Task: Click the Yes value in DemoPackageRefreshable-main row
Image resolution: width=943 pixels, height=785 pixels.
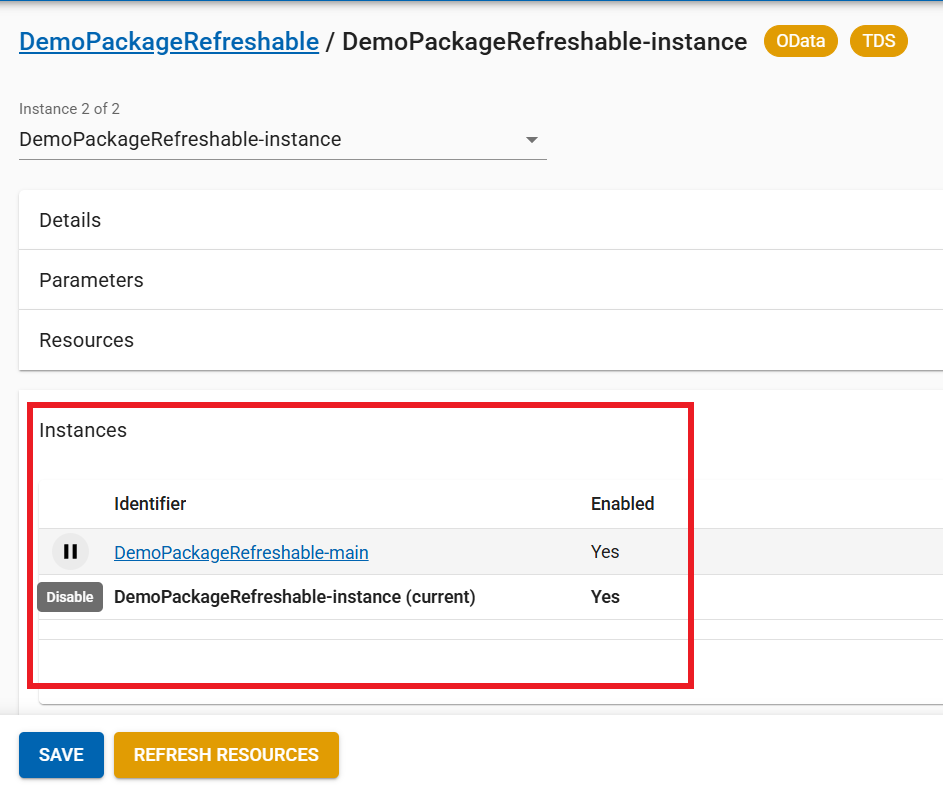Action: 605,552
